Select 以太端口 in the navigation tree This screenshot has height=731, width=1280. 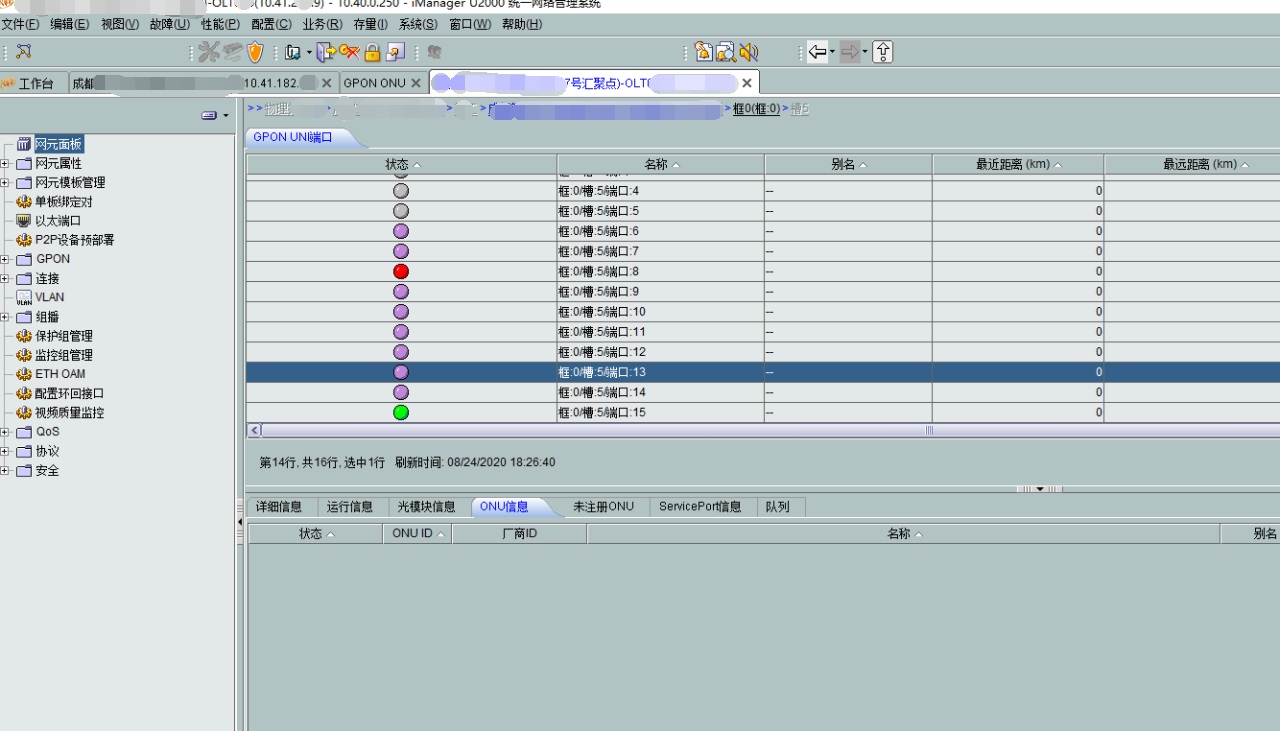[58, 221]
